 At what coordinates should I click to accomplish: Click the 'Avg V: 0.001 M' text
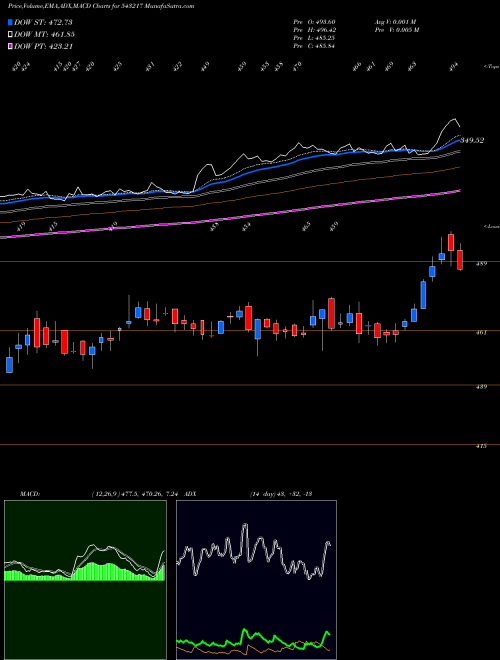click(396, 22)
